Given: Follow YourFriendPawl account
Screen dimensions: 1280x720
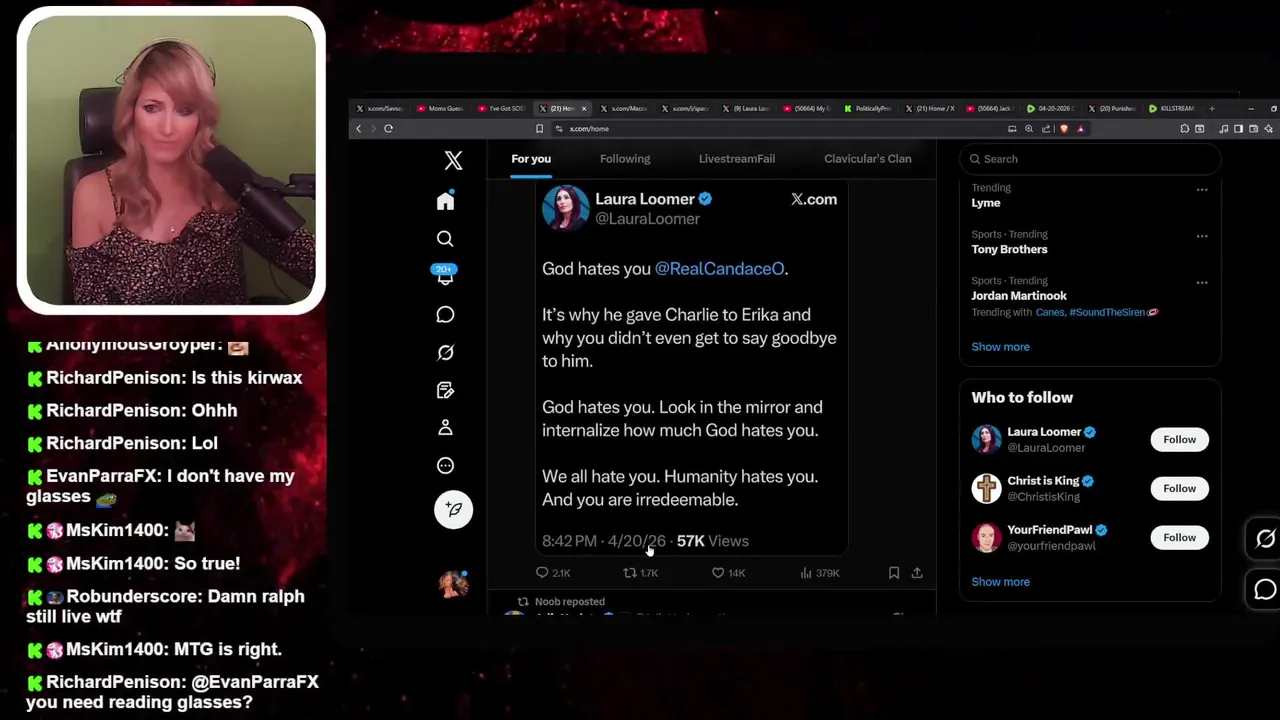Looking at the screenshot, I should (1179, 537).
